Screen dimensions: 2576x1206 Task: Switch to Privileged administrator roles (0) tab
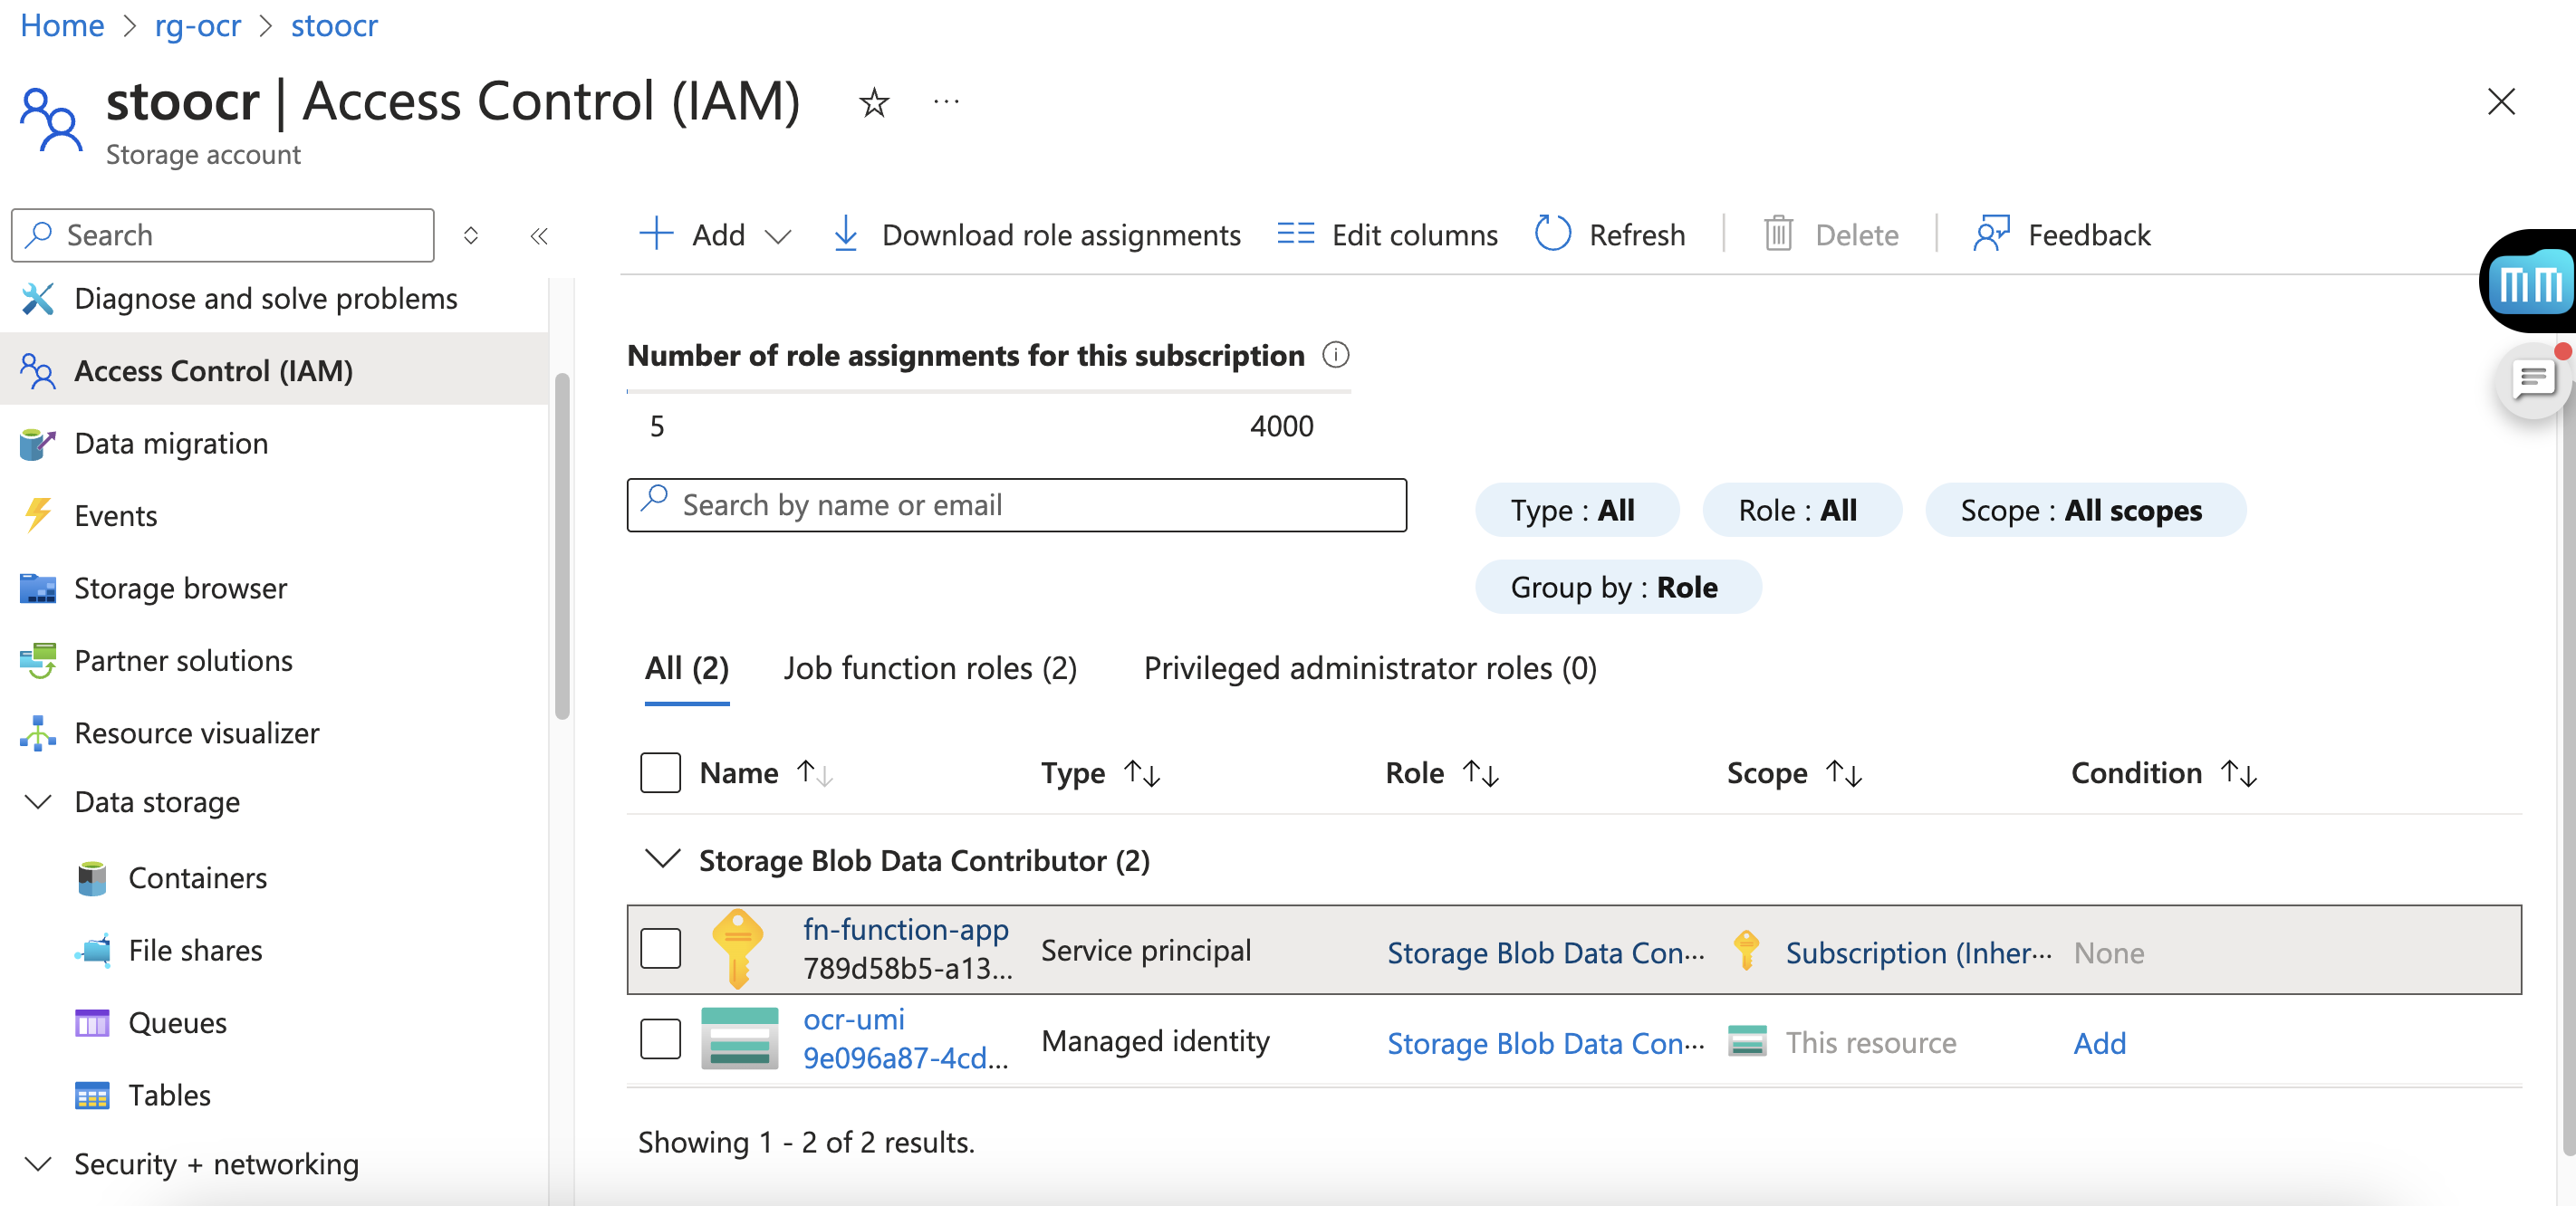(1370, 668)
